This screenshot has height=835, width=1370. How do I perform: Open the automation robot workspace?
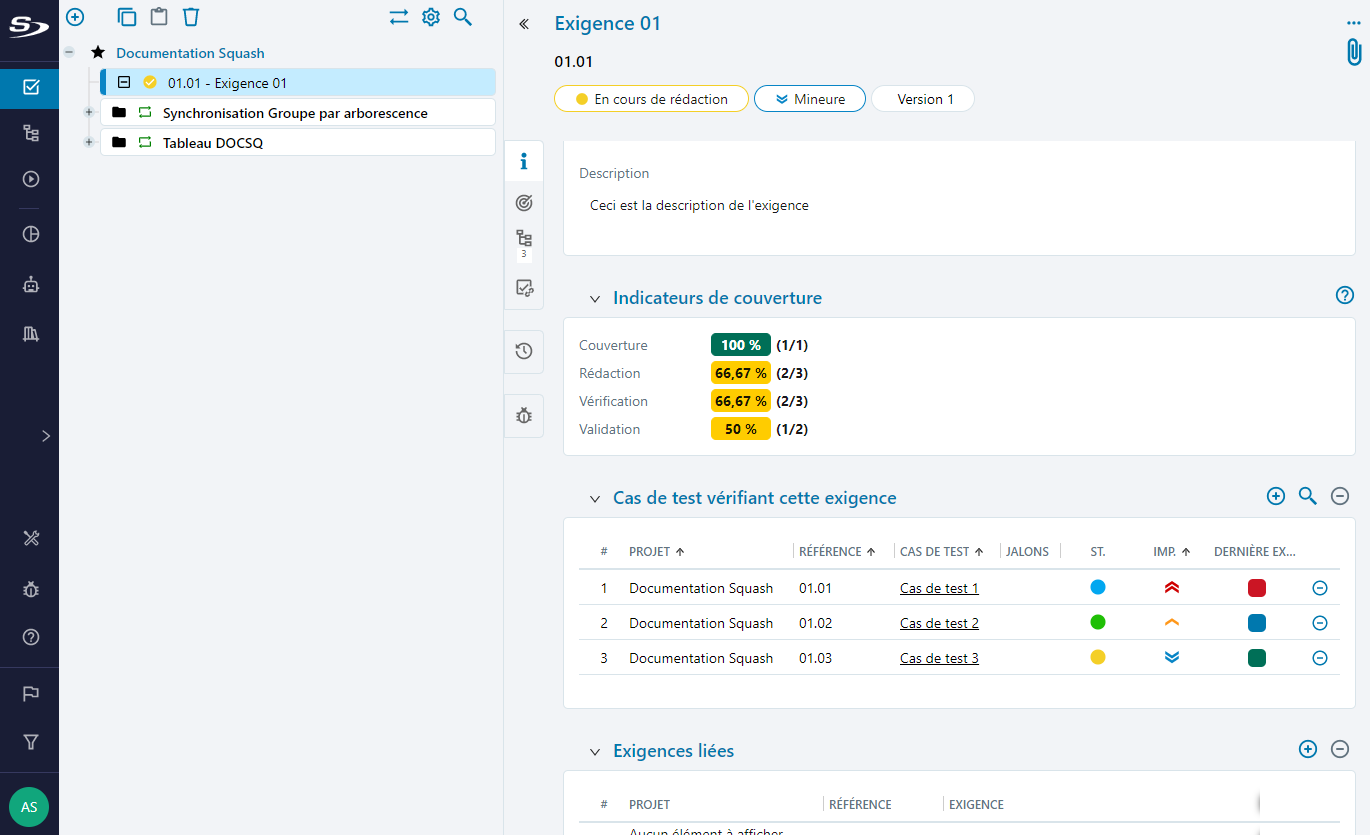[30, 284]
